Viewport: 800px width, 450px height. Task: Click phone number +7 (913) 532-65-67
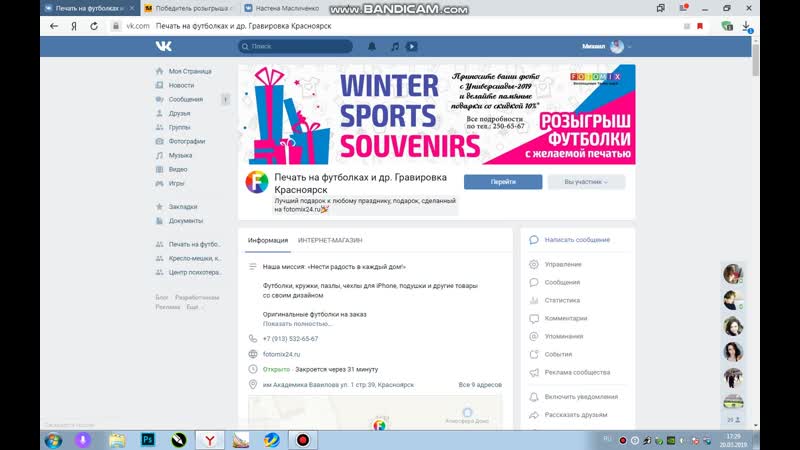pos(290,339)
